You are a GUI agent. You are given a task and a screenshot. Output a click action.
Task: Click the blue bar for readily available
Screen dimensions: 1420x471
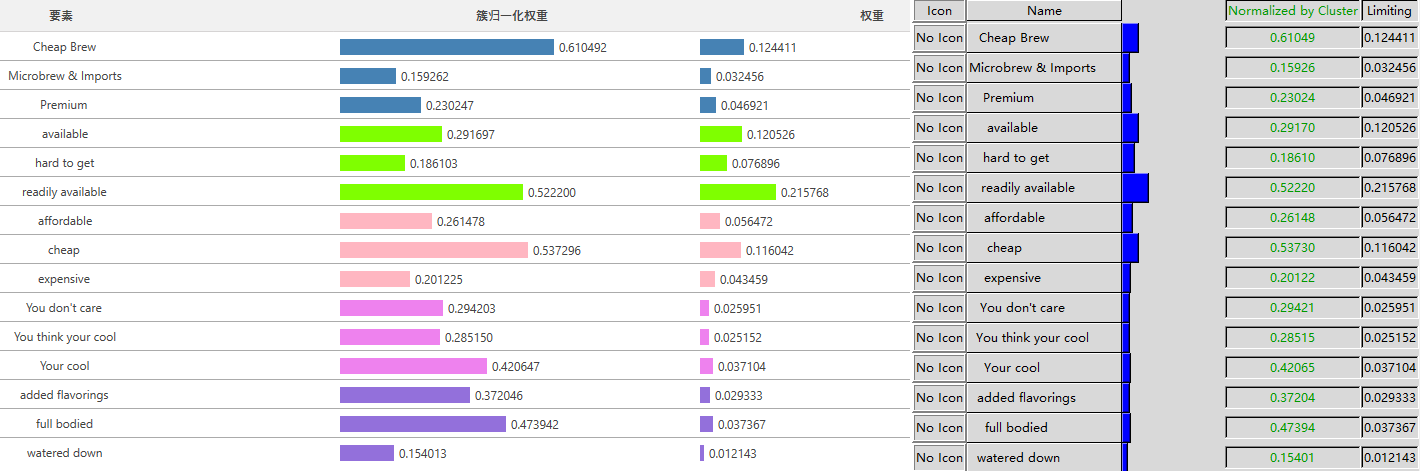coord(1135,188)
